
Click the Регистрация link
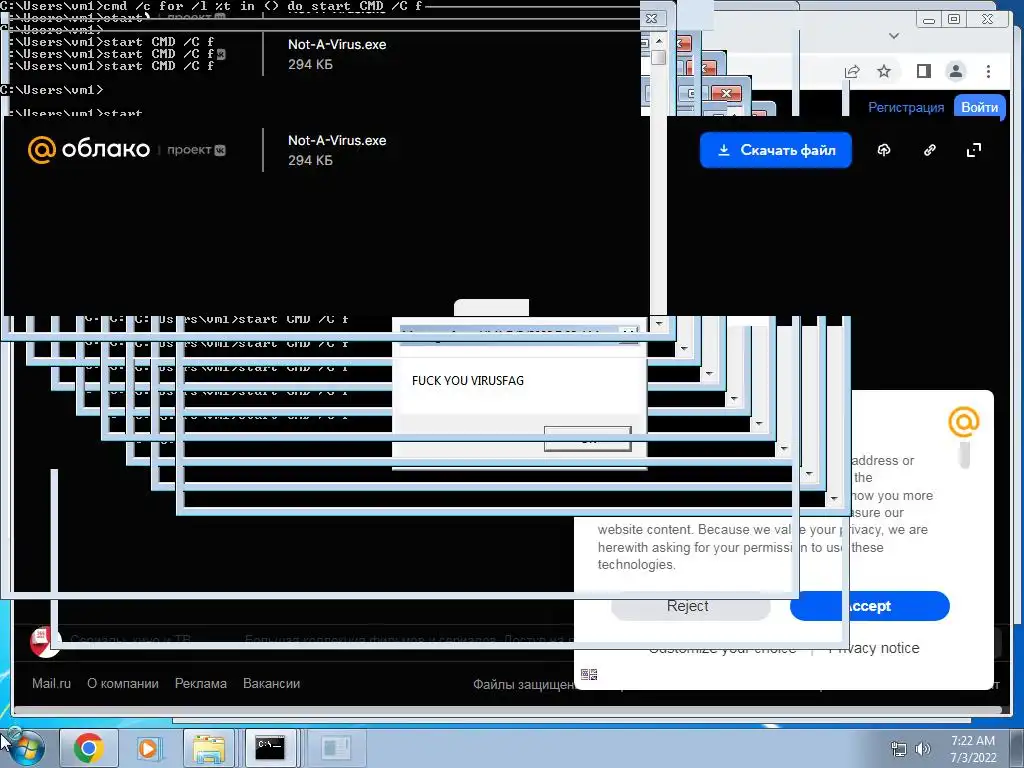[906, 108]
